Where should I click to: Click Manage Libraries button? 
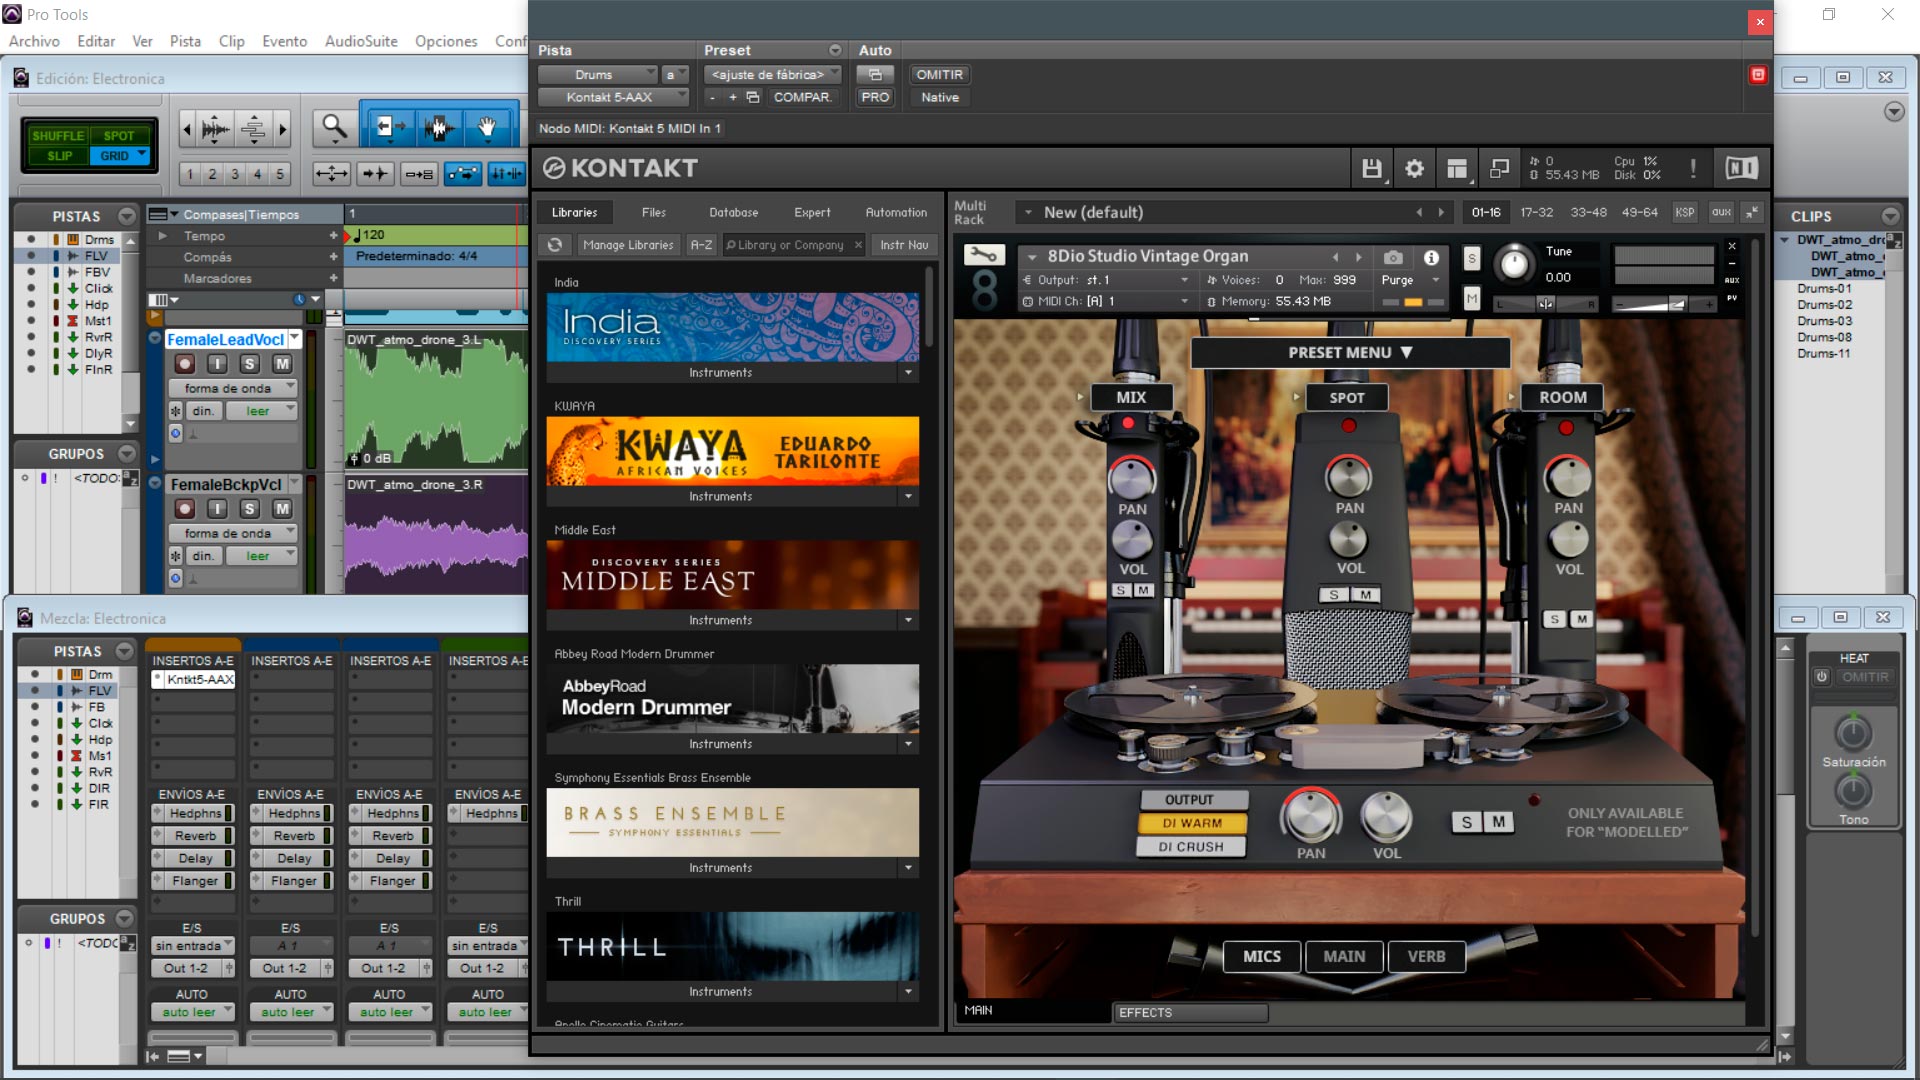(628, 245)
